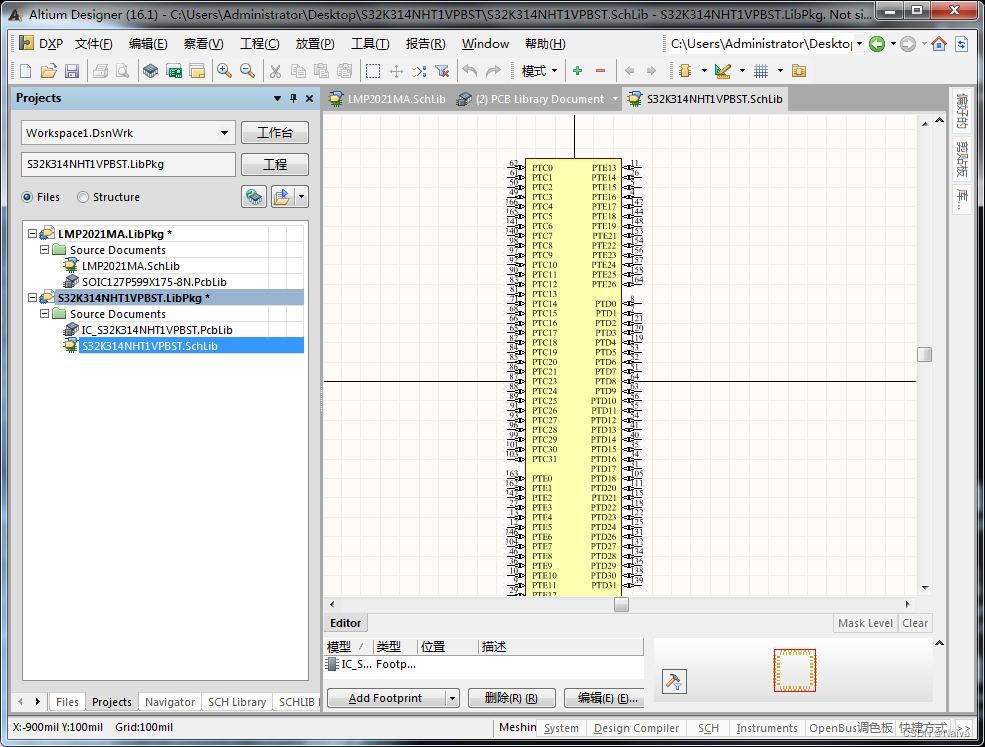Click the Undo arrow icon

click(x=470, y=71)
